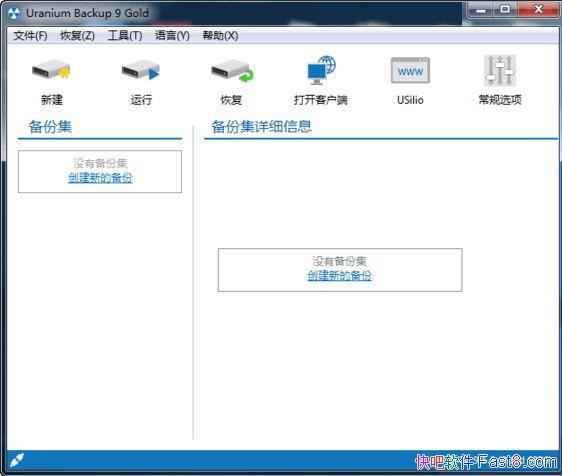Click the connection icon in status bar
This screenshot has height=476, width=562.
pos(16,460)
